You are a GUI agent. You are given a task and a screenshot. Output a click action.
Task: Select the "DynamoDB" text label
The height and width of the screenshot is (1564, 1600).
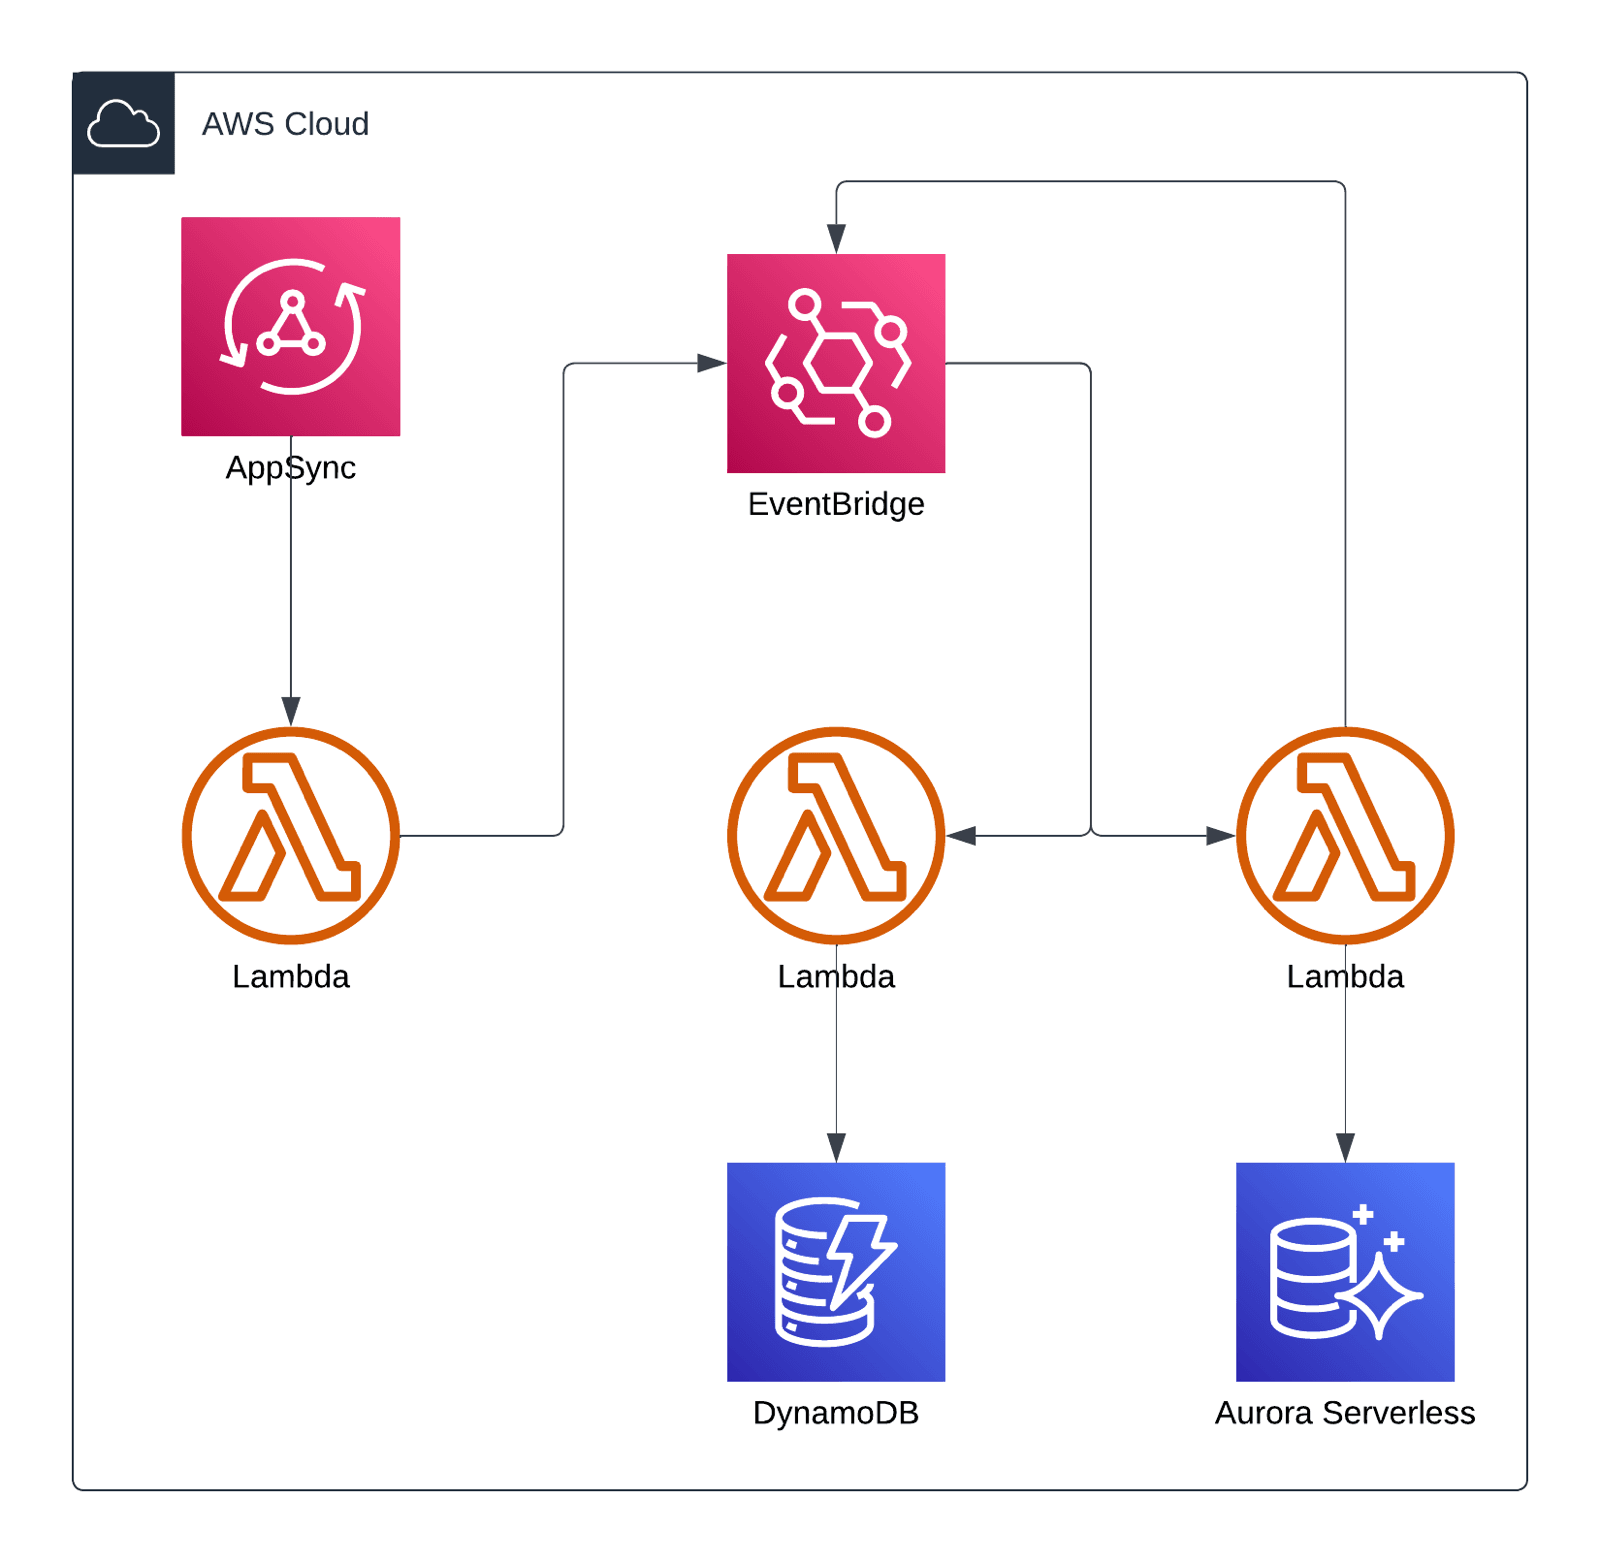tap(835, 1412)
